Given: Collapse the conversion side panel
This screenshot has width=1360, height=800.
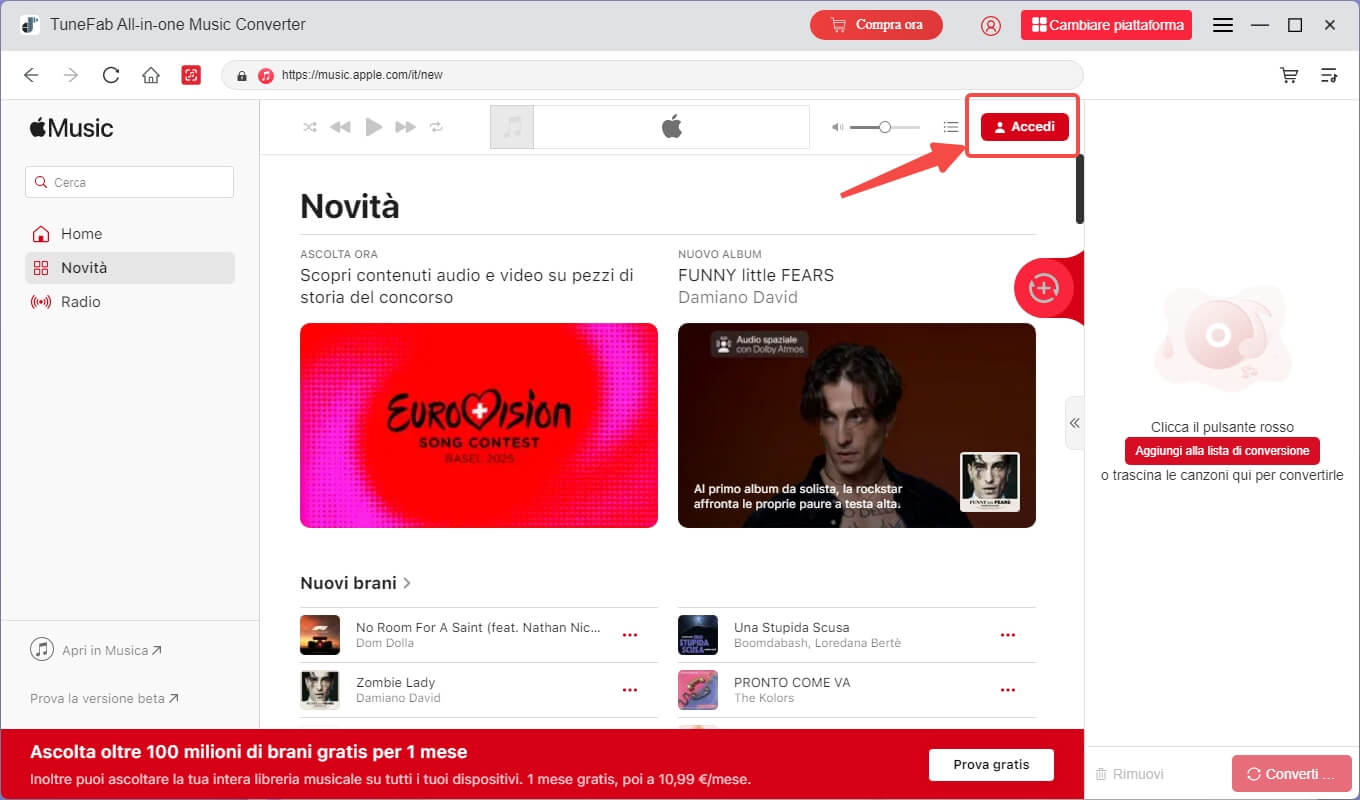Looking at the screenshot, I should (x=1074, y=423).
